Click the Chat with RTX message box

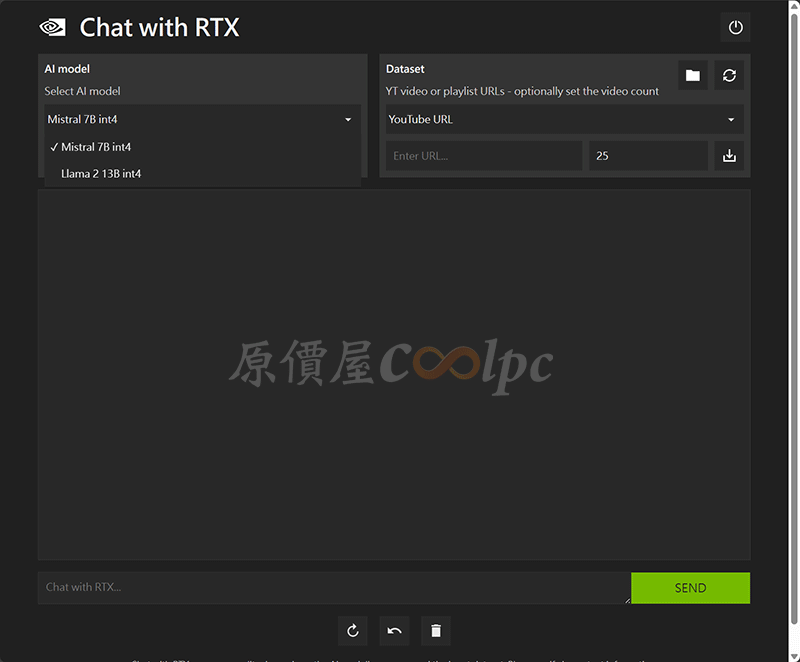[334, 588]
